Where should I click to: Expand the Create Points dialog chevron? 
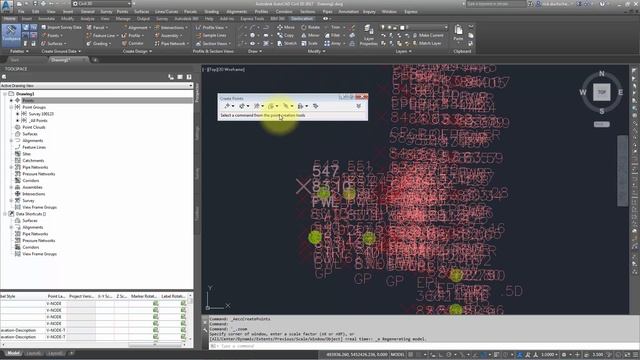tap(359, 106)
